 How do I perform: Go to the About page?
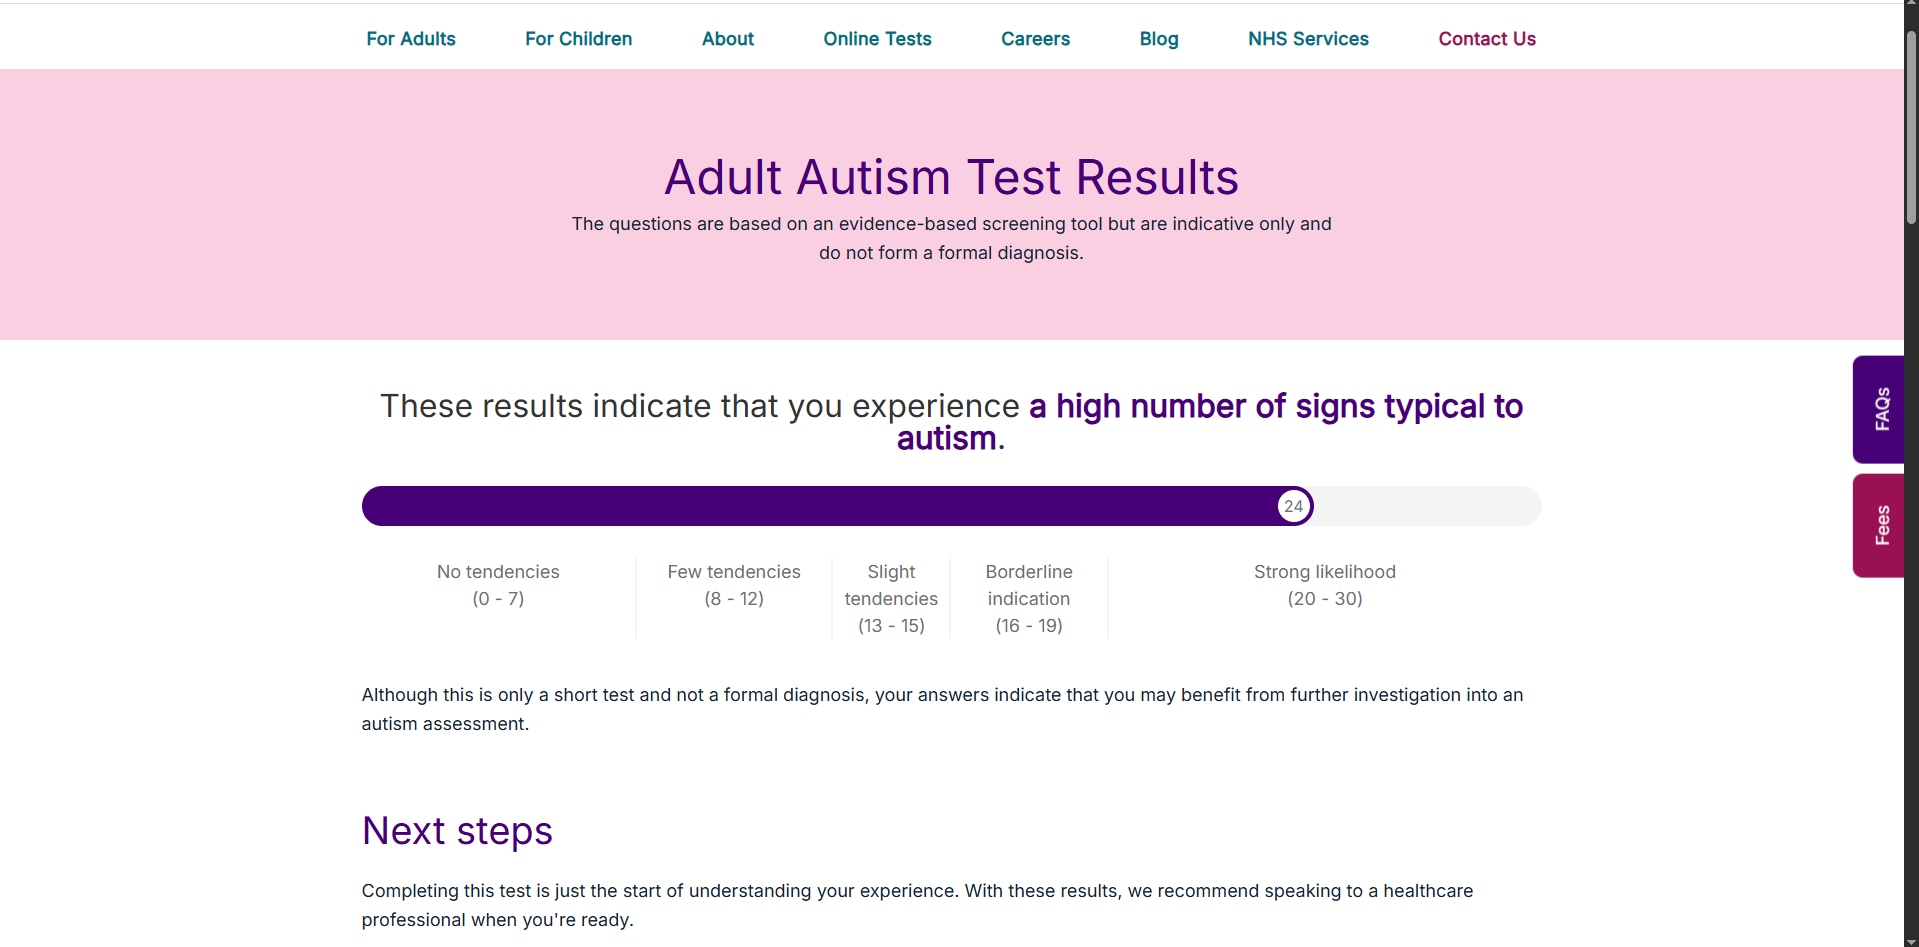pos(727,39)
